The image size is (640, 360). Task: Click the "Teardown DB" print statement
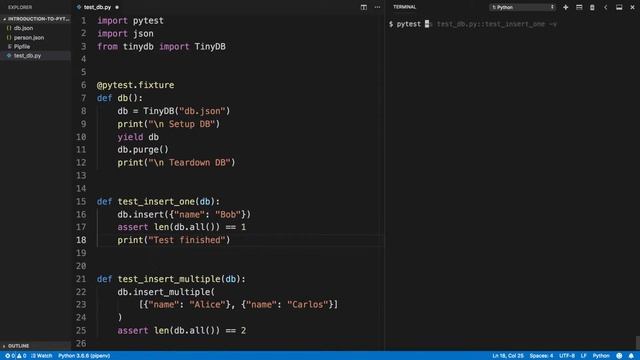[176, 162]
